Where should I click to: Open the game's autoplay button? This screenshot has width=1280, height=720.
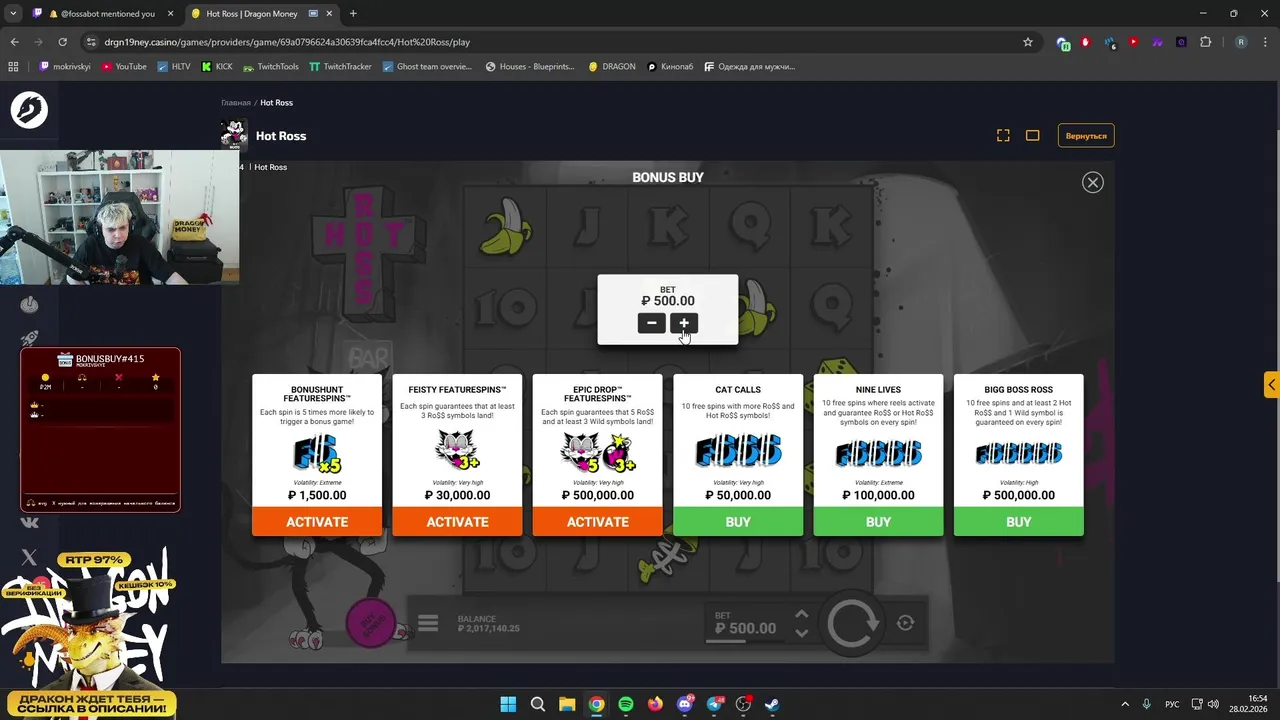(x=905, y=623)
